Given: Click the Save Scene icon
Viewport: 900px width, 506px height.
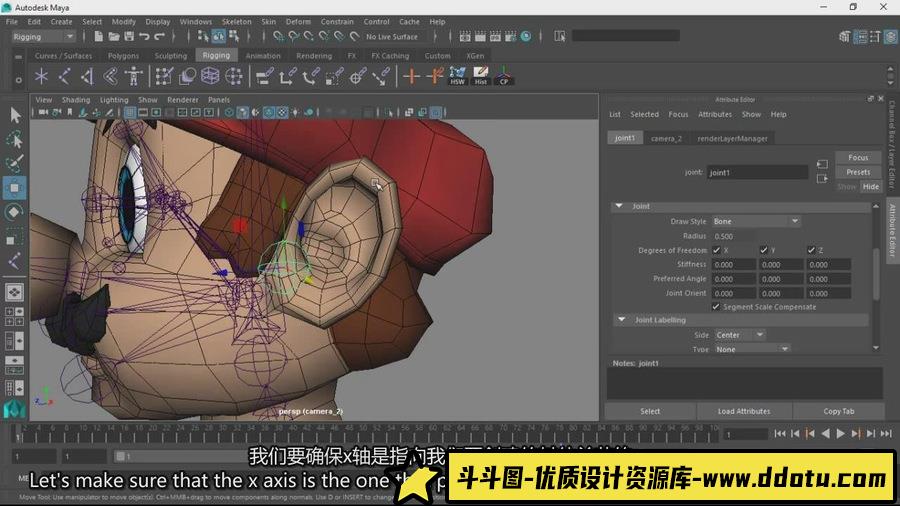Looking at the screenshot, I should tap(129, 36).
